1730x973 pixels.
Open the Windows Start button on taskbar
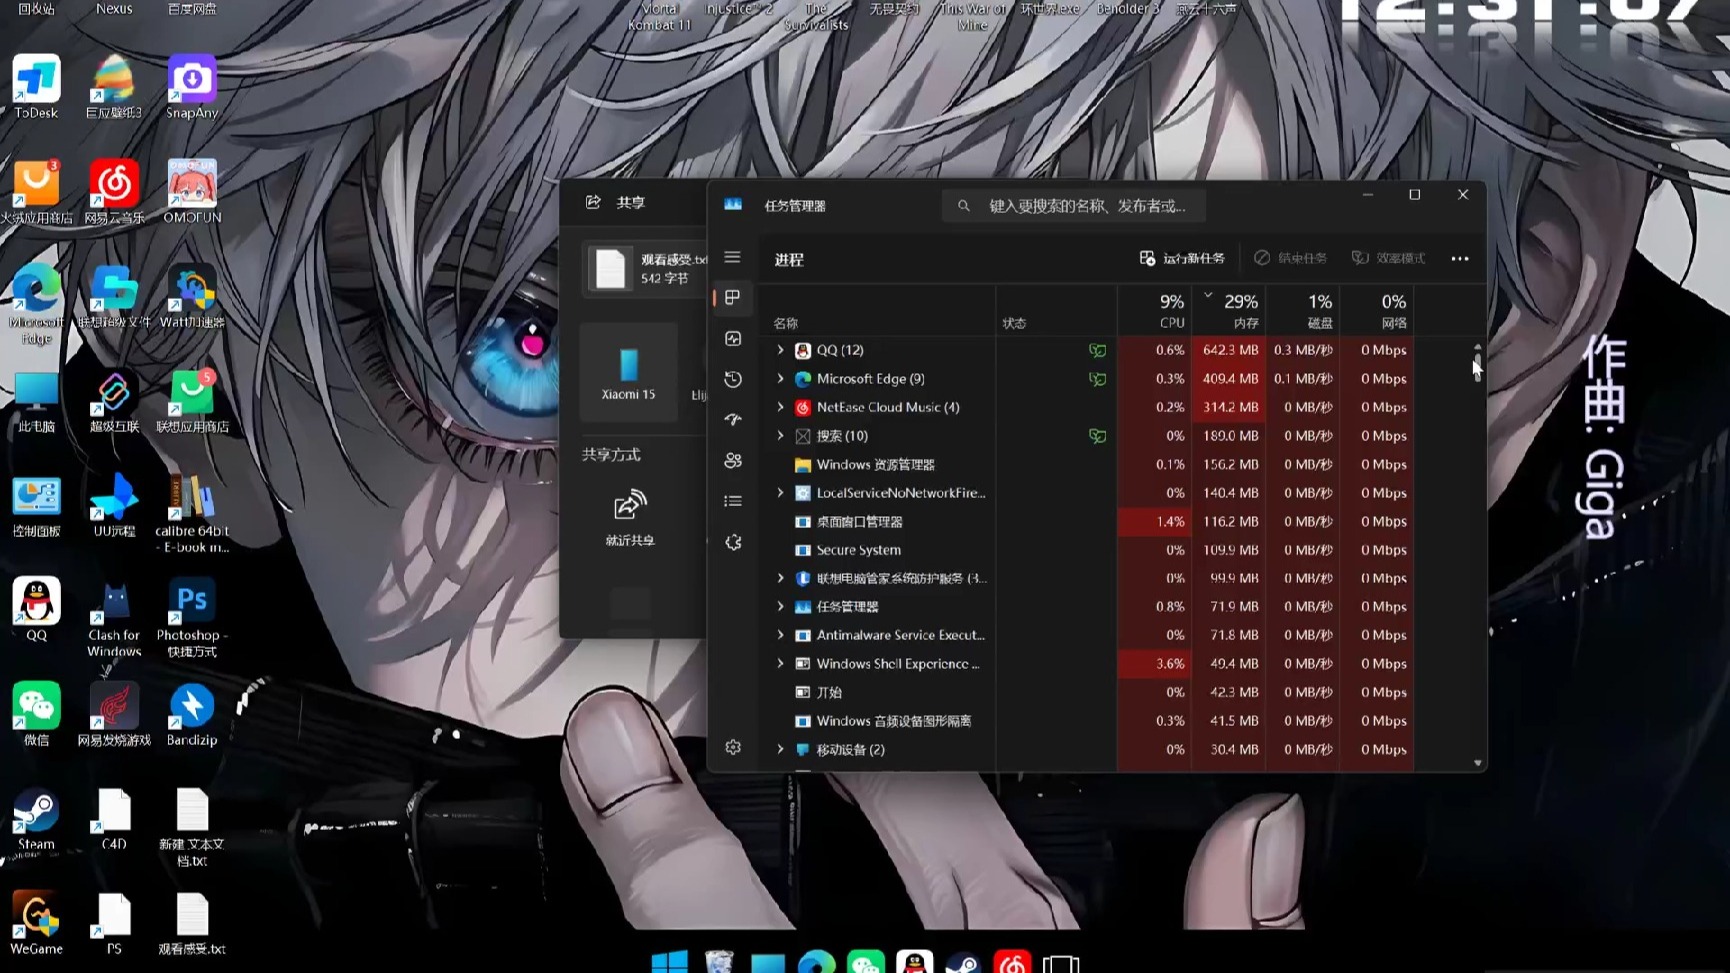point(669,962)
